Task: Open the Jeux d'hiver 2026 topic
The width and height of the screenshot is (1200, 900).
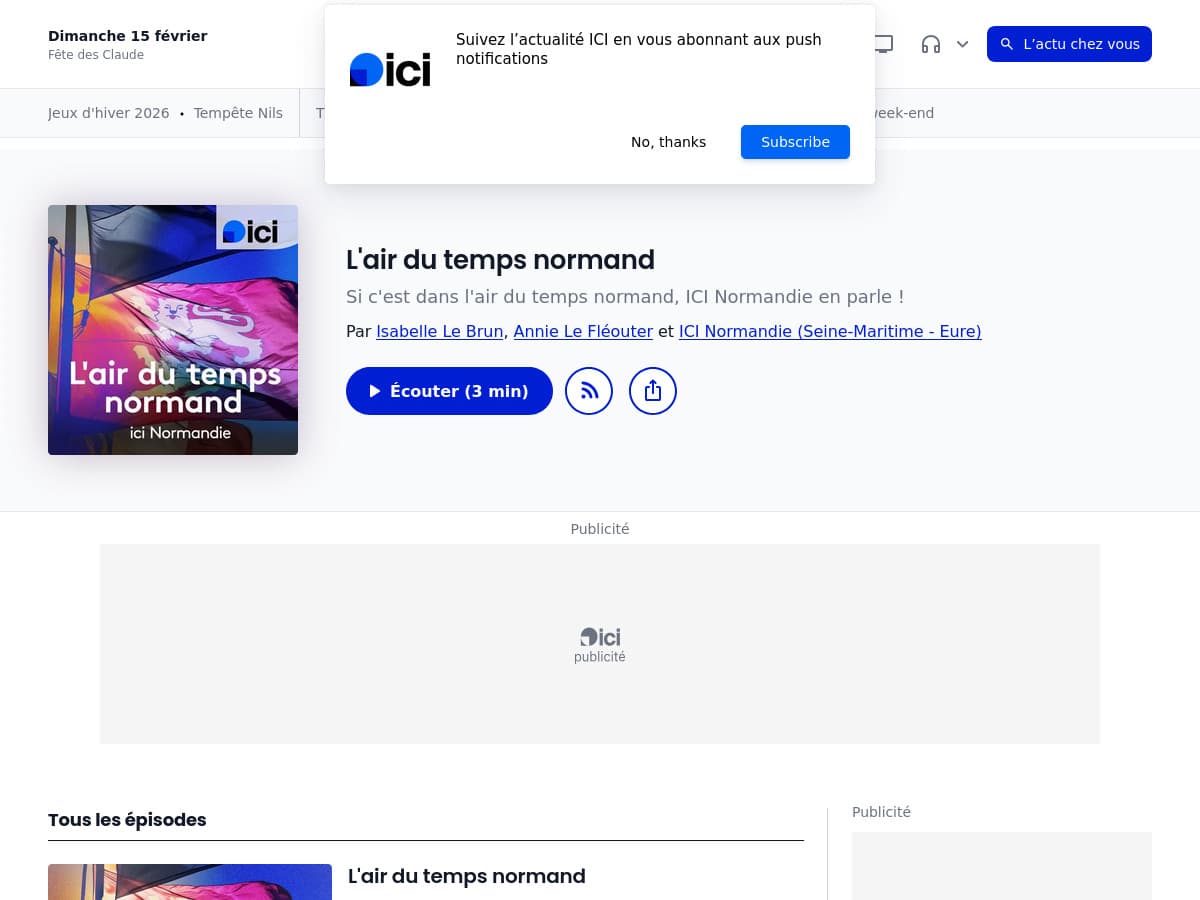Action: click(108, 113)
